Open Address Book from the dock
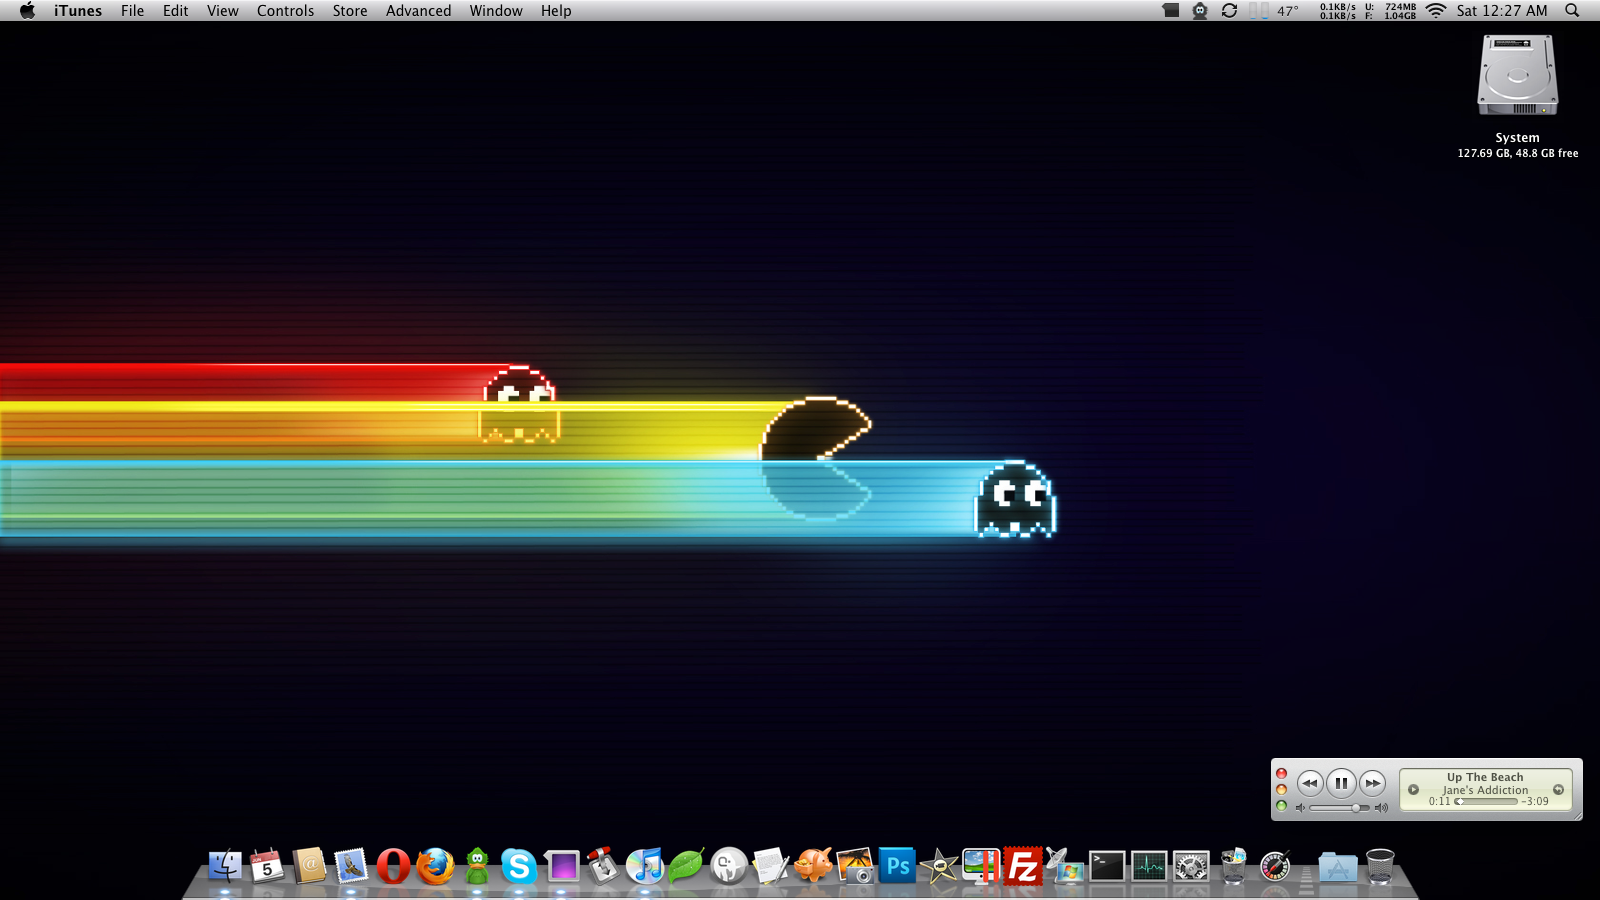 [309, 865]
